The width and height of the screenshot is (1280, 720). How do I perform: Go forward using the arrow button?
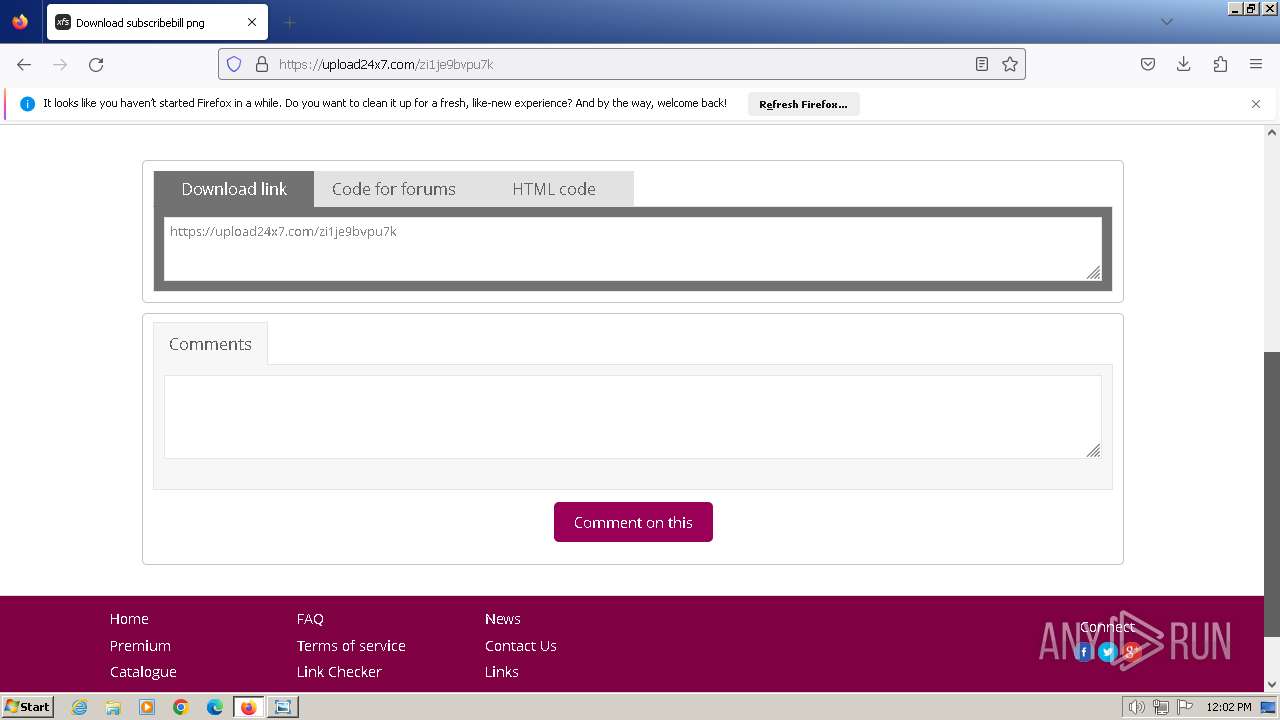click(60, 64)
